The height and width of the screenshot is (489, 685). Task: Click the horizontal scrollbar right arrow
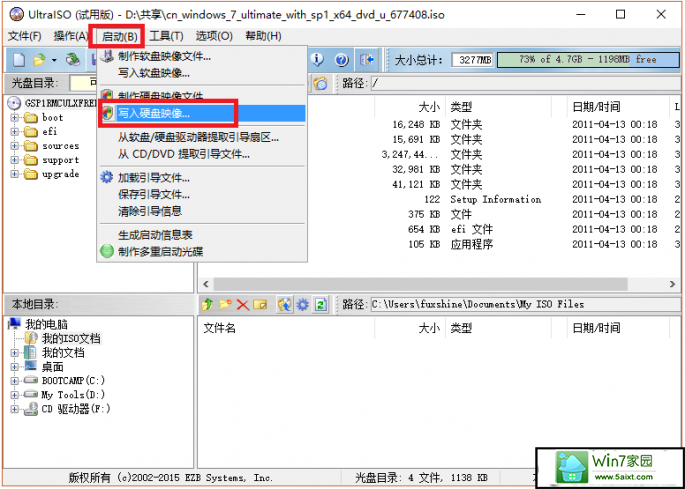click(672, 284)
